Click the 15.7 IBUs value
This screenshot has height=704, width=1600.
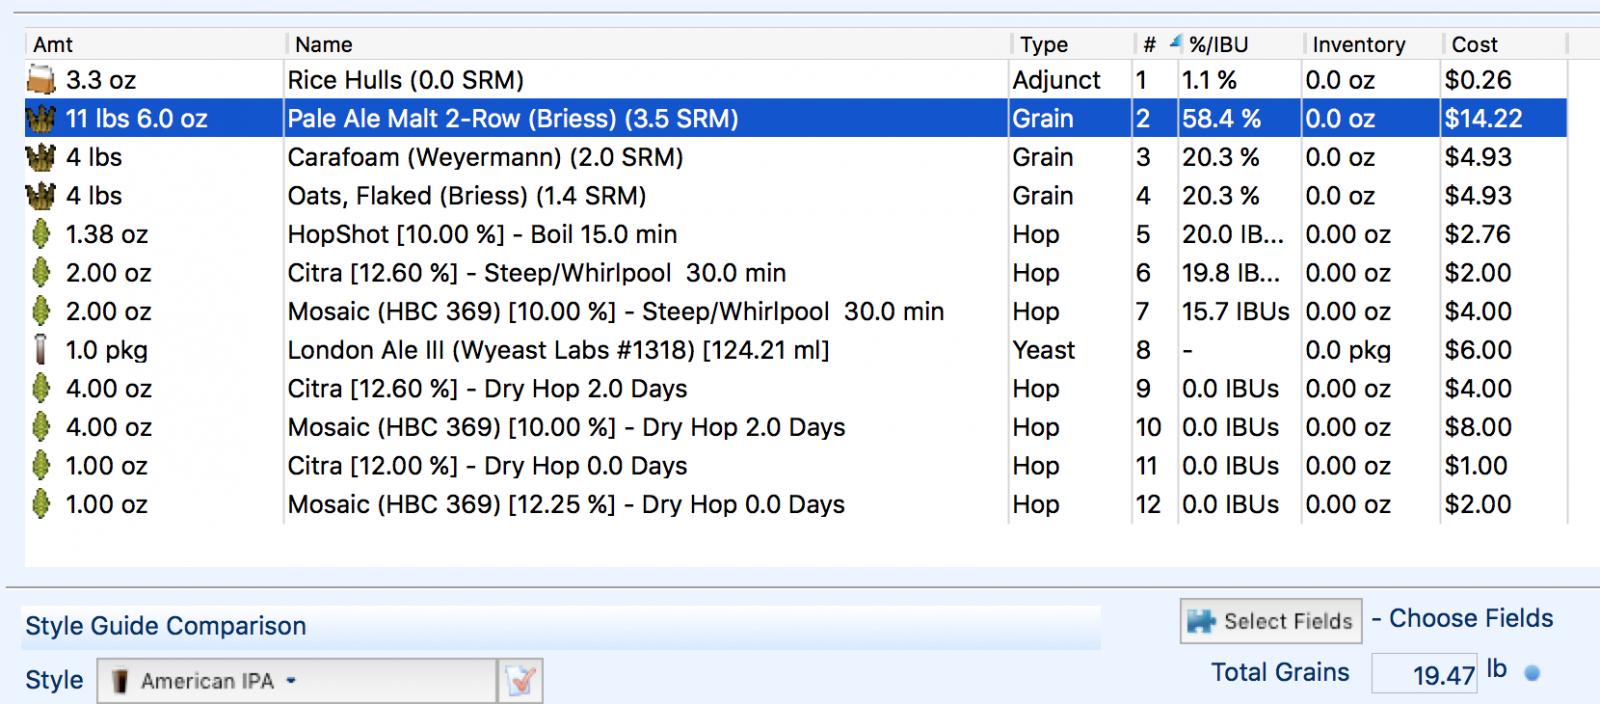click(x=1236, y=312)
